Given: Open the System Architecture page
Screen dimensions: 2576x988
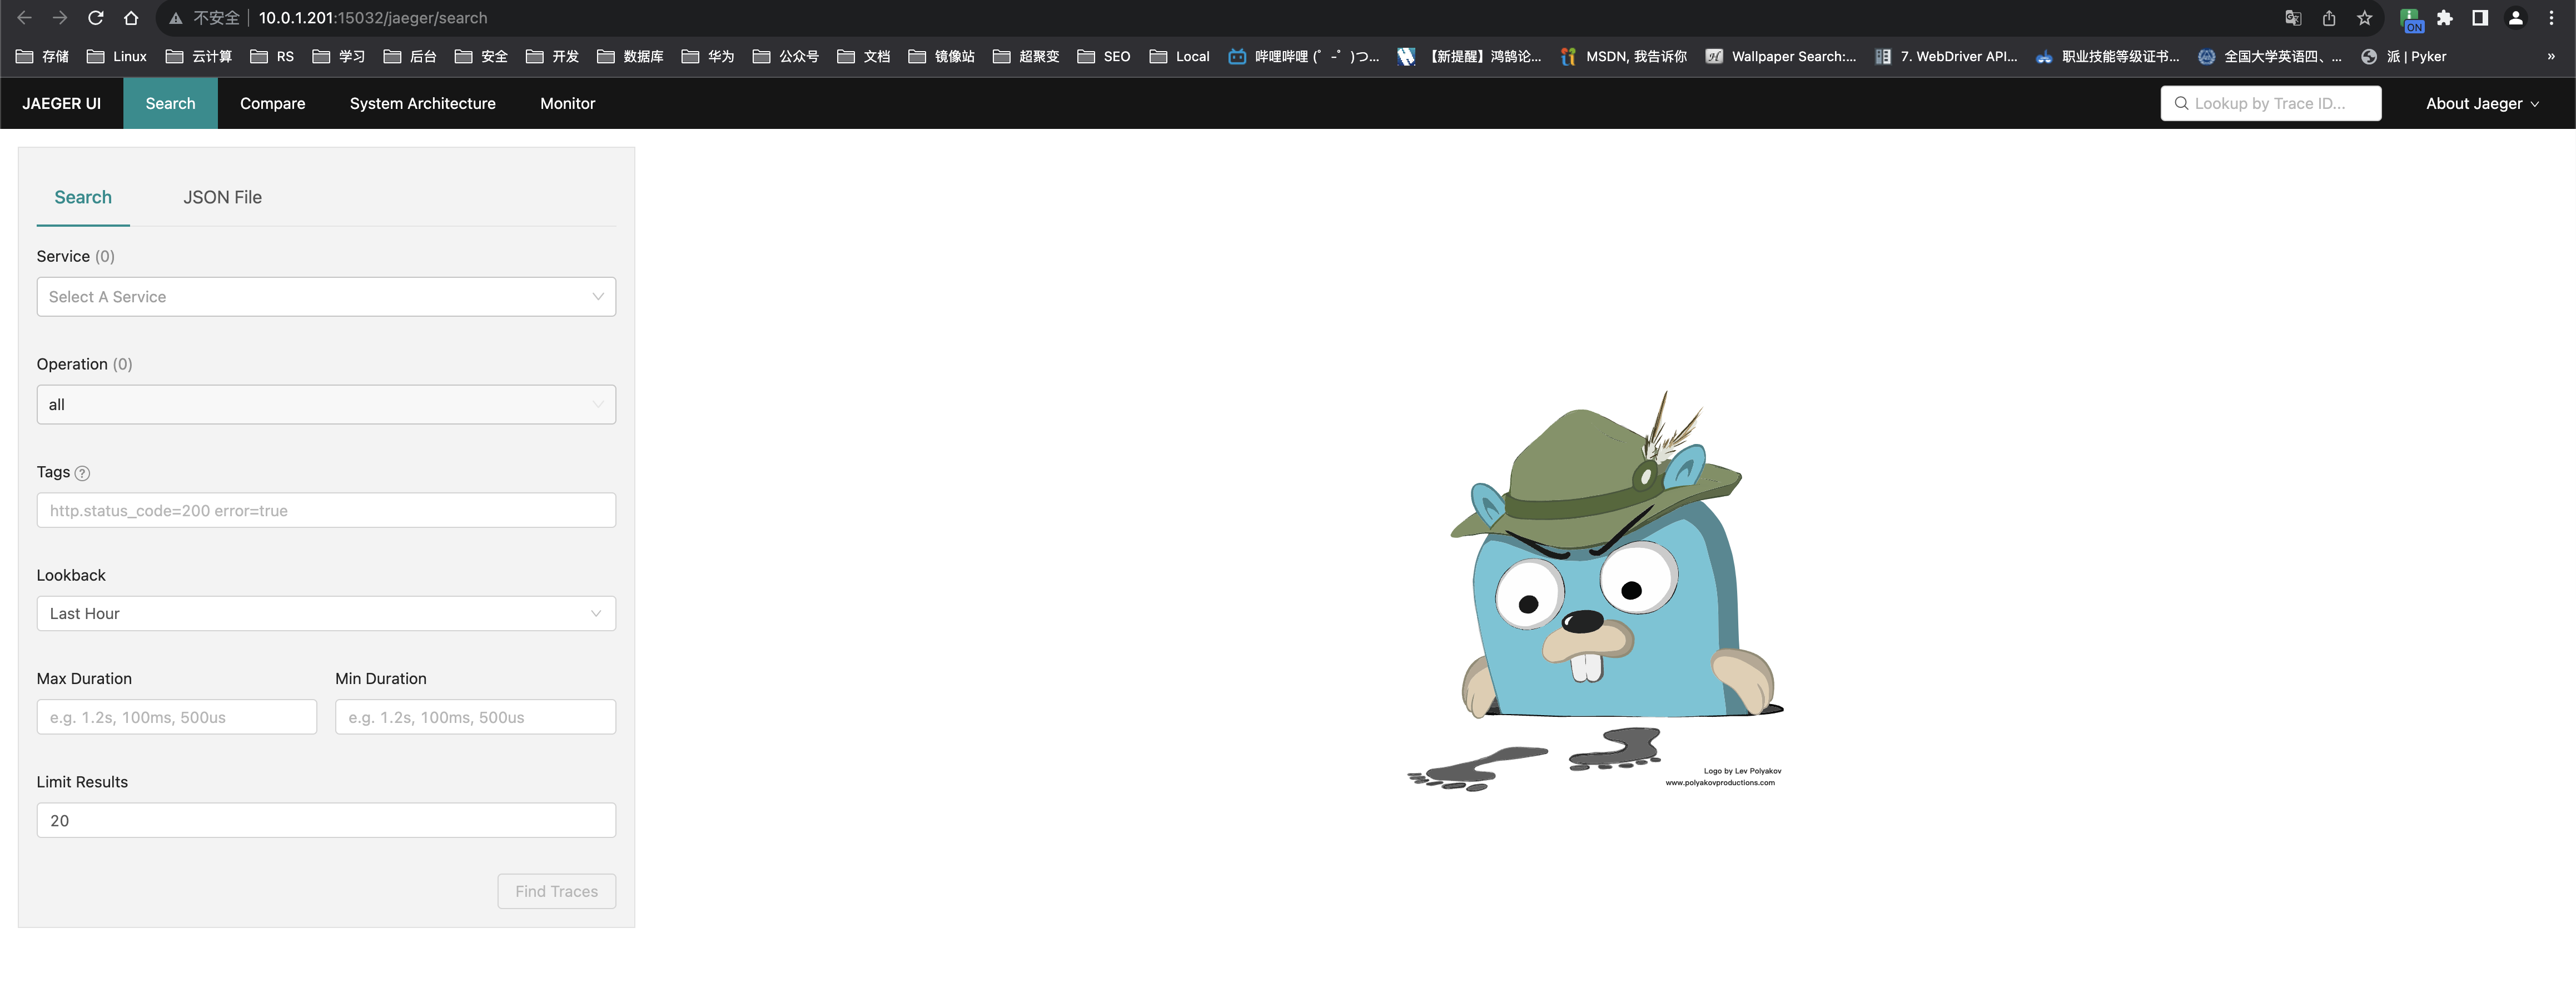Looking at the screenshot, I should coord(422,103).
